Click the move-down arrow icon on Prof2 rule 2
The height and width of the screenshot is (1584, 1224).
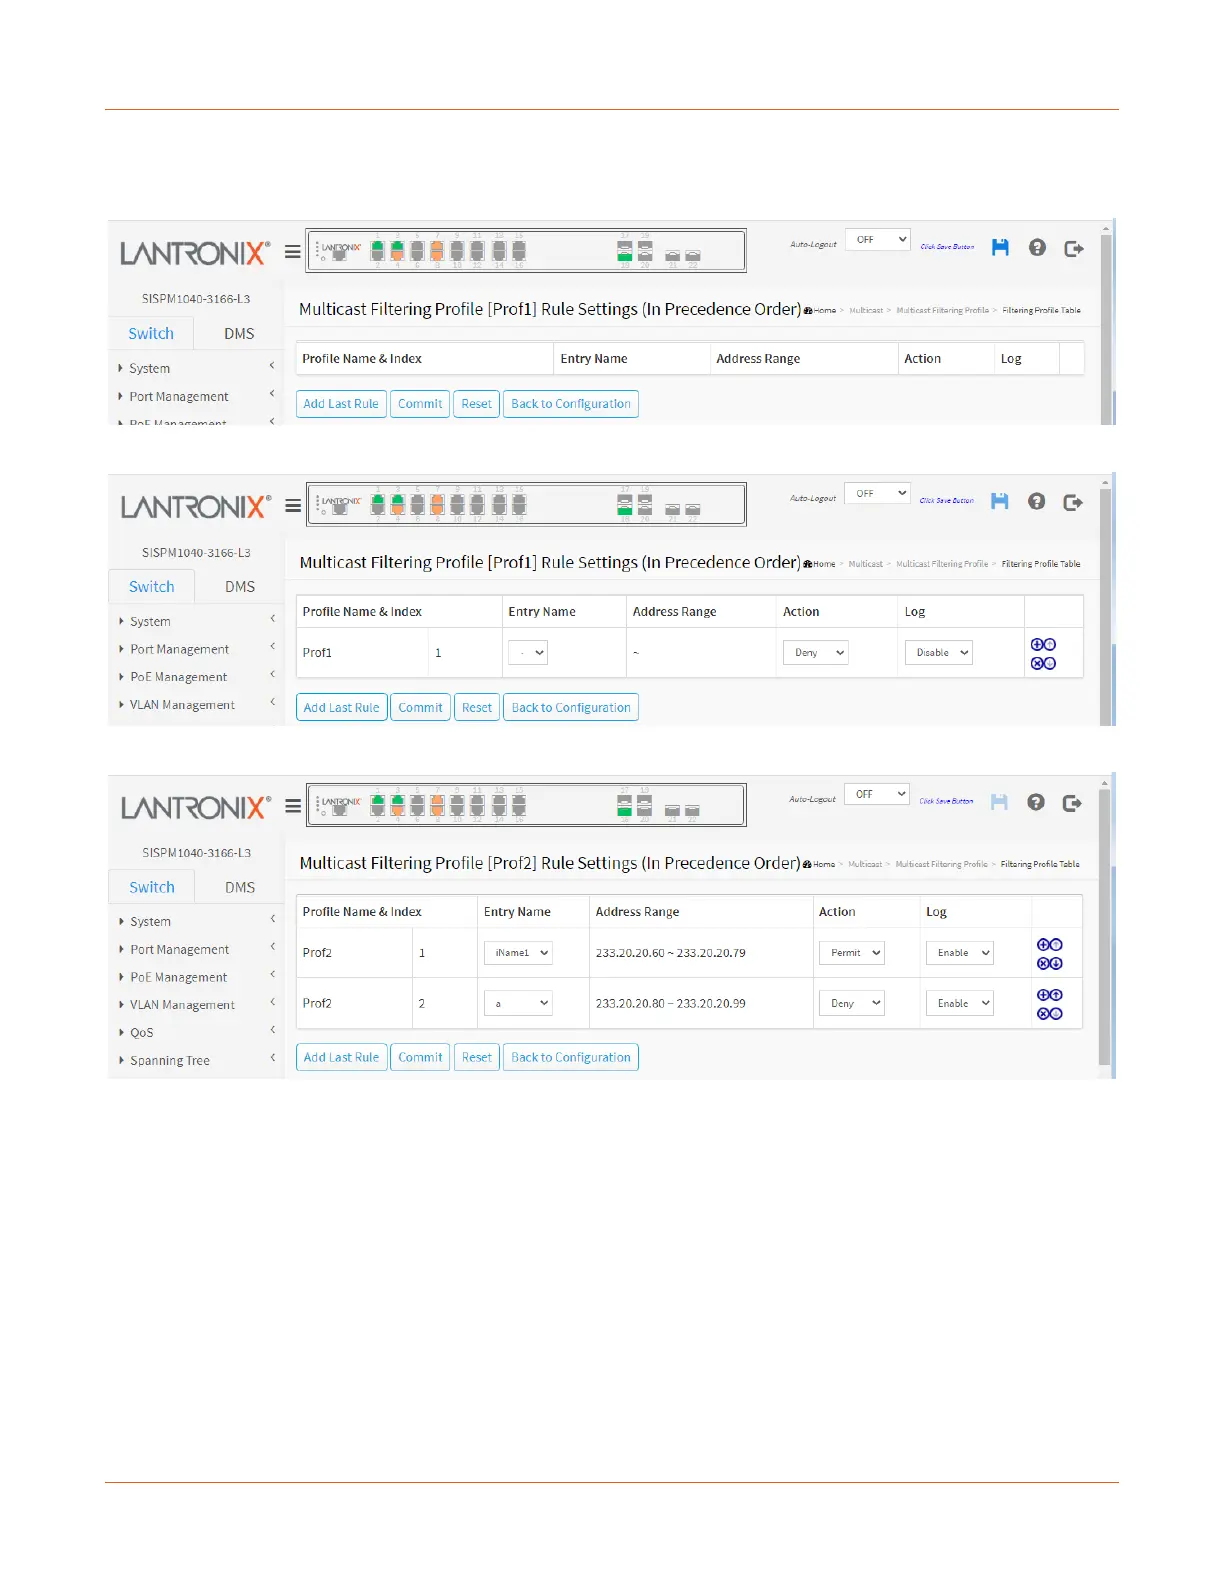click(x=1056, y=1013)
